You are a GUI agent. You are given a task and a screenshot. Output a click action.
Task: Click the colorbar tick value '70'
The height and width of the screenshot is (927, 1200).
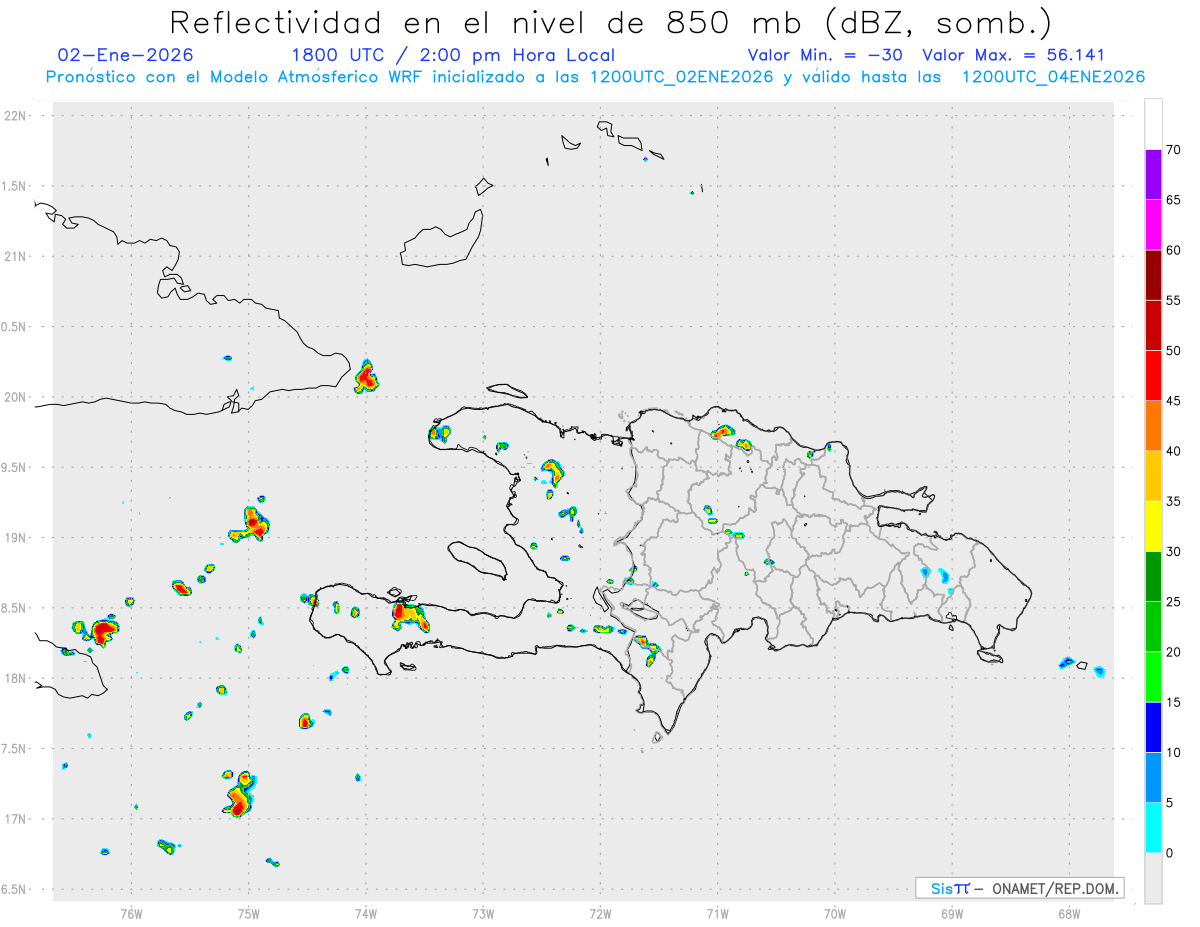tap(1174, 150)
